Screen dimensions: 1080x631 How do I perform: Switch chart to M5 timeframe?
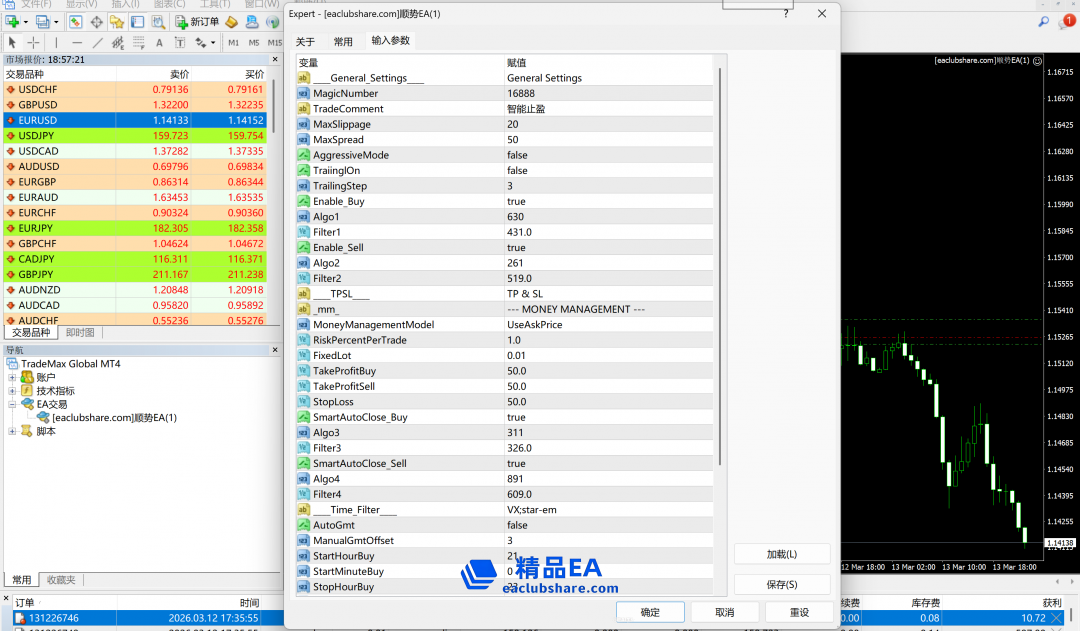click(254, 43)
